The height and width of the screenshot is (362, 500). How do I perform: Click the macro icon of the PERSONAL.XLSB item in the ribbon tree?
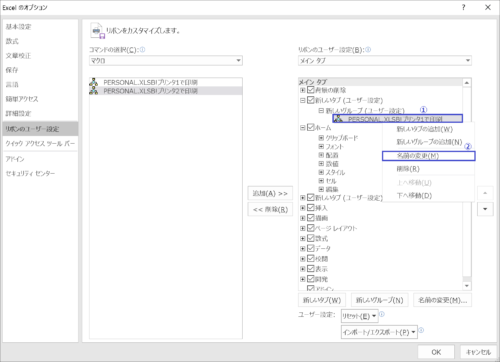(339, 119)
